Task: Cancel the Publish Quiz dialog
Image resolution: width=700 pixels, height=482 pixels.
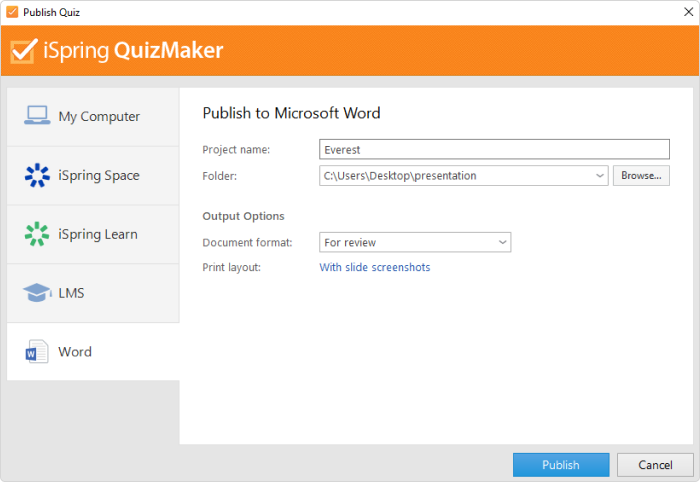Action: 655,465
